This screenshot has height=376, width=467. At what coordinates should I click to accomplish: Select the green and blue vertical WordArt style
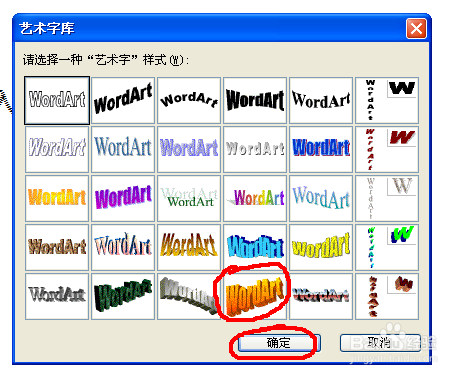(x=387, y=247)
